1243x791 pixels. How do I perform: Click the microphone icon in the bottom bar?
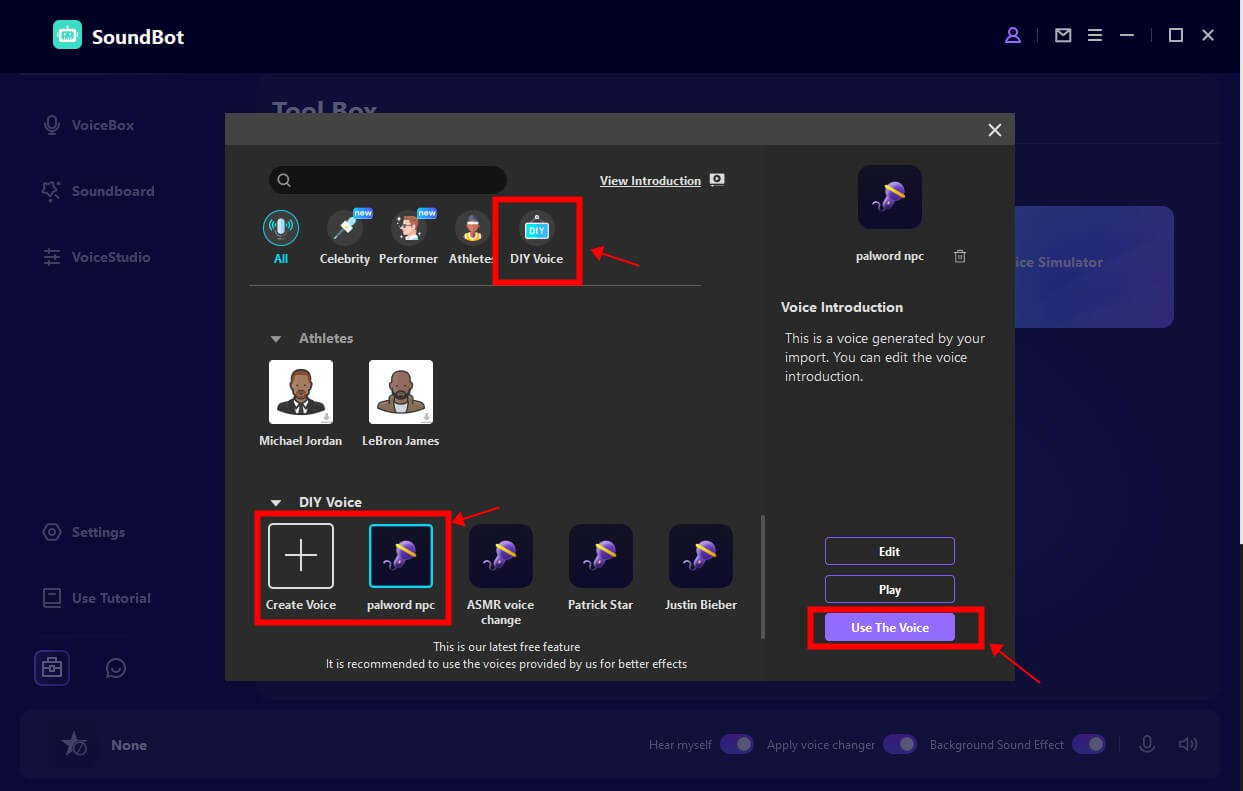(1146, 744)
